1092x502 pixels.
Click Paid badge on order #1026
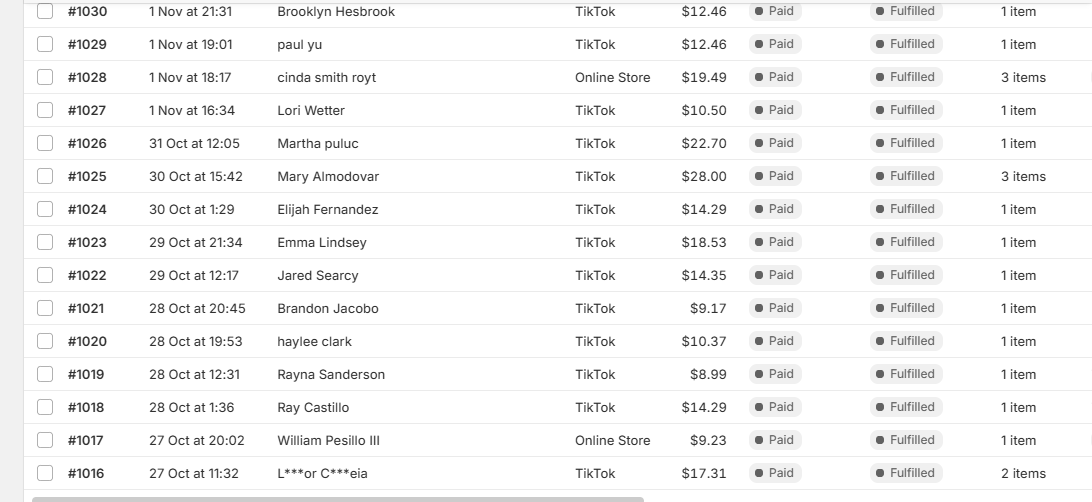pos(775,143)
